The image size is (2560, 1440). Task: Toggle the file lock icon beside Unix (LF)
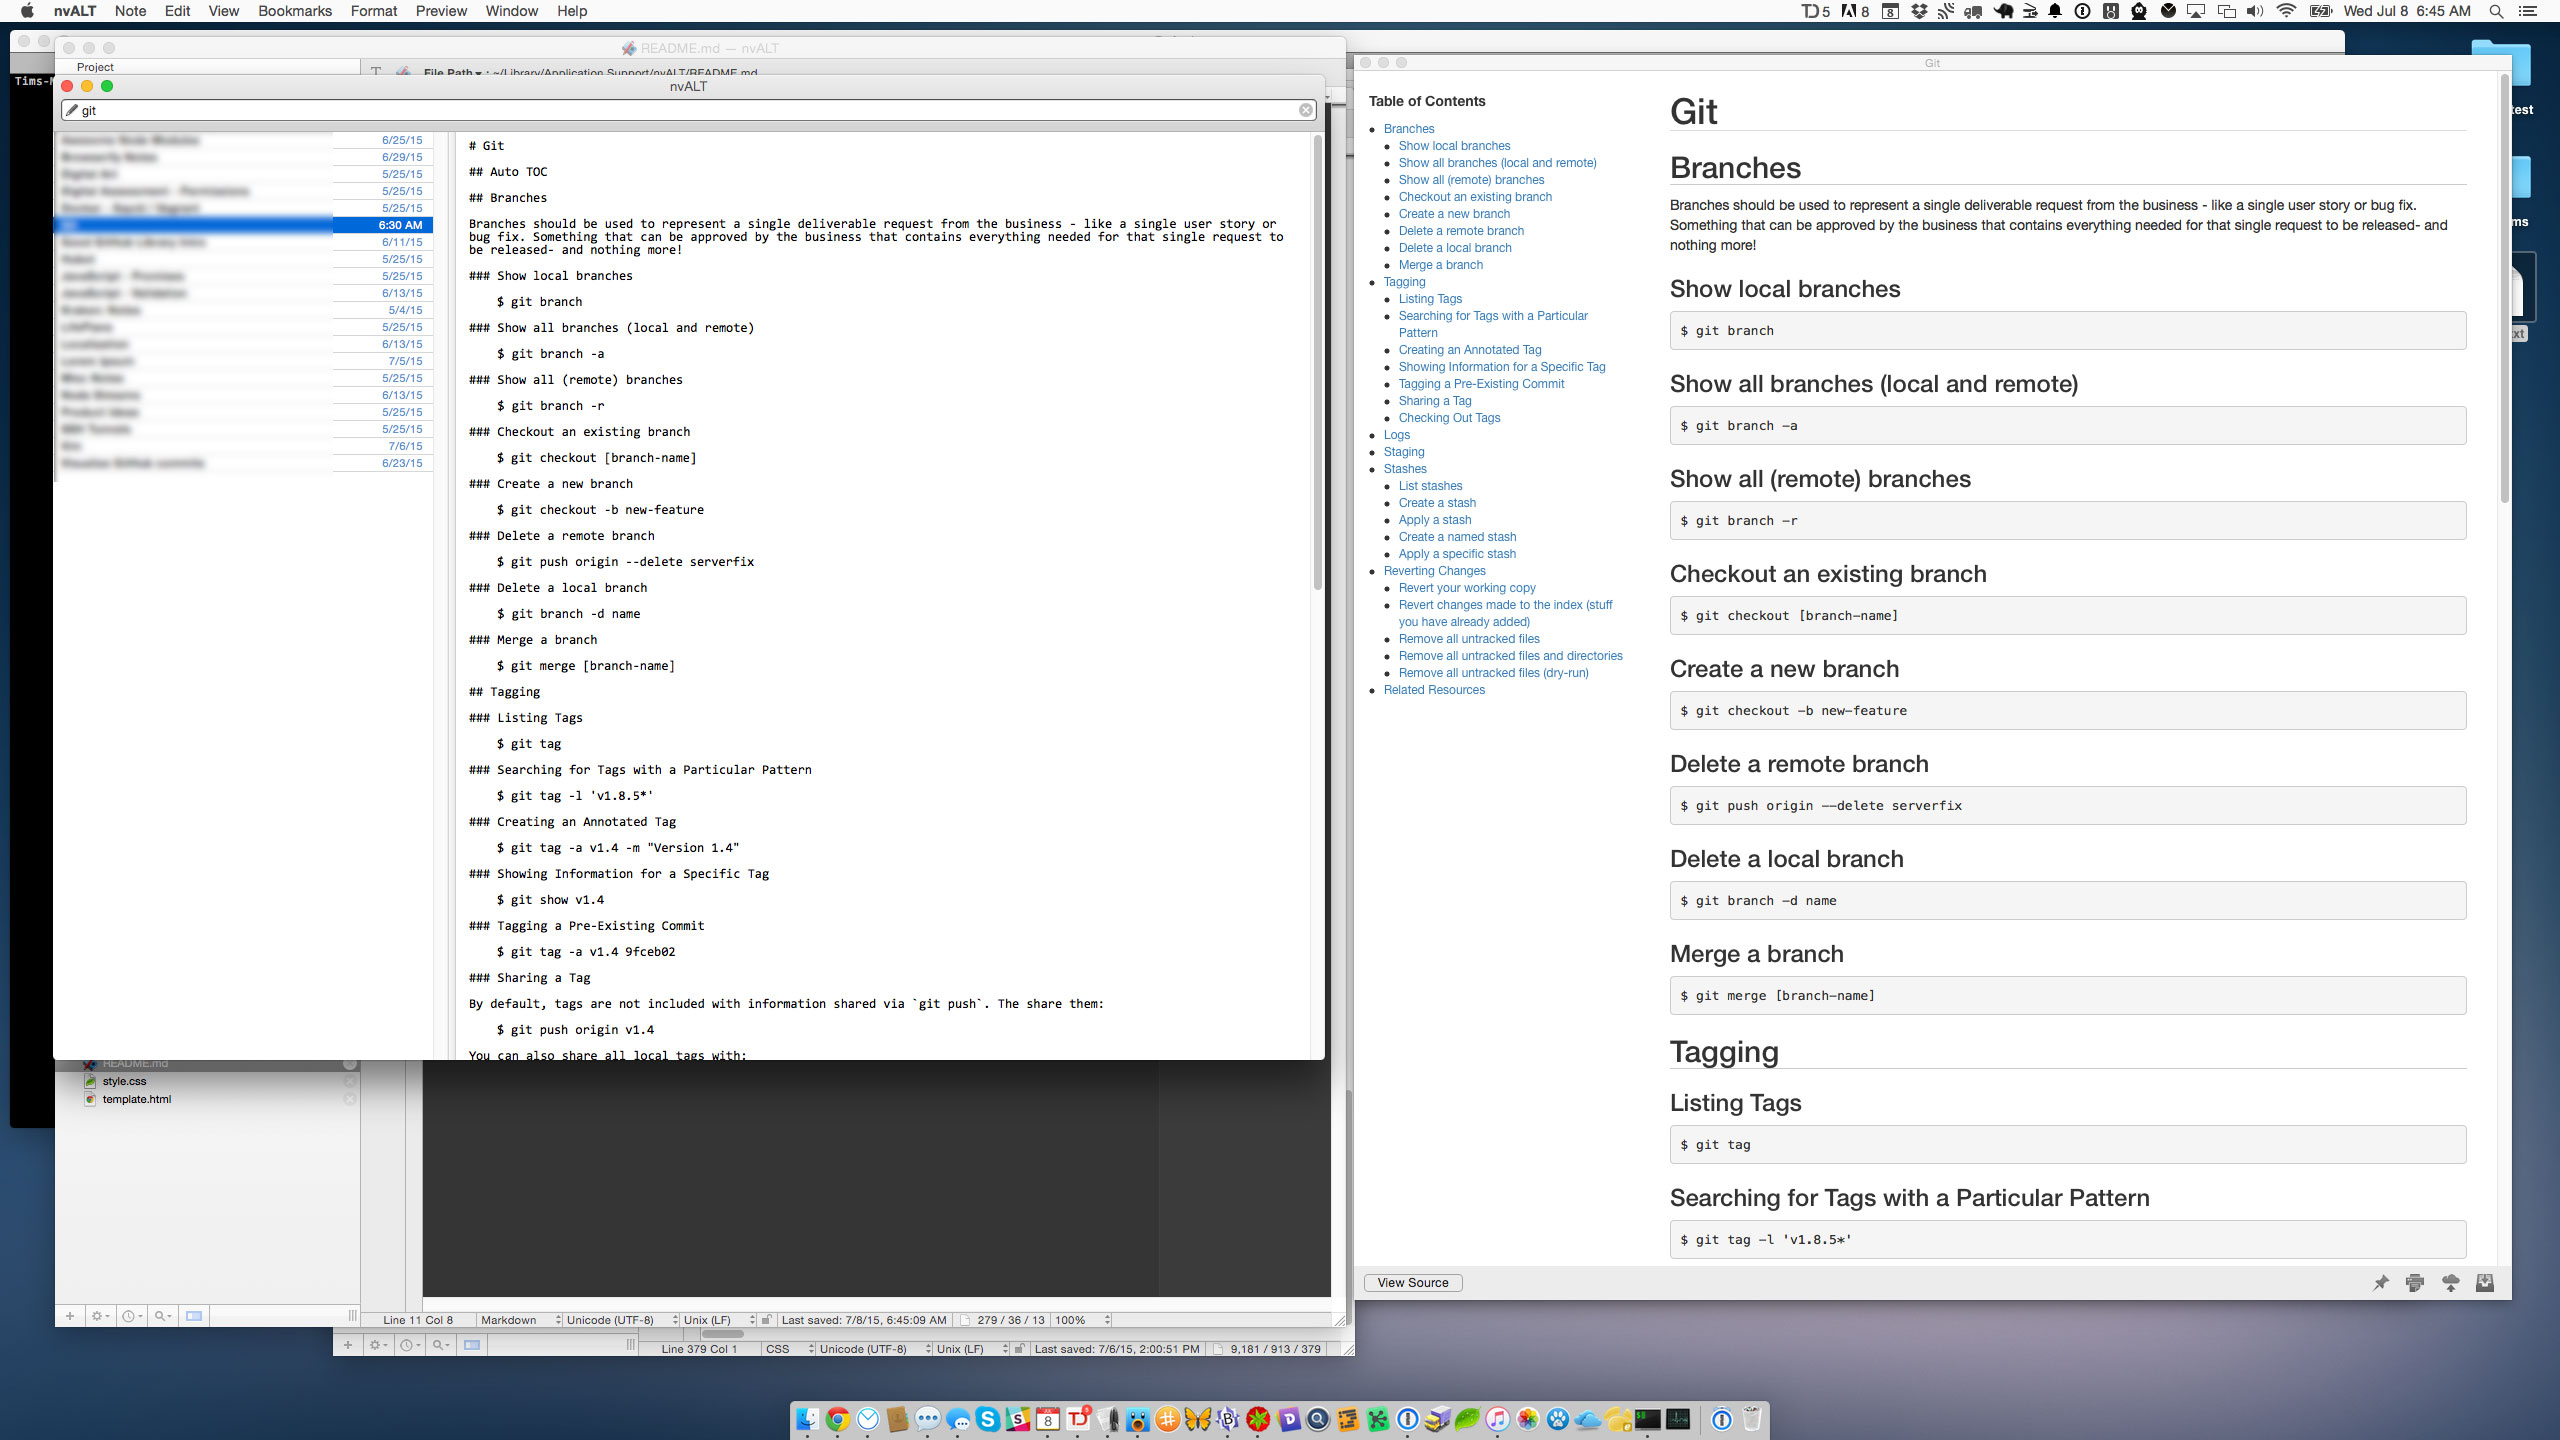click(x=766, y=1320)
